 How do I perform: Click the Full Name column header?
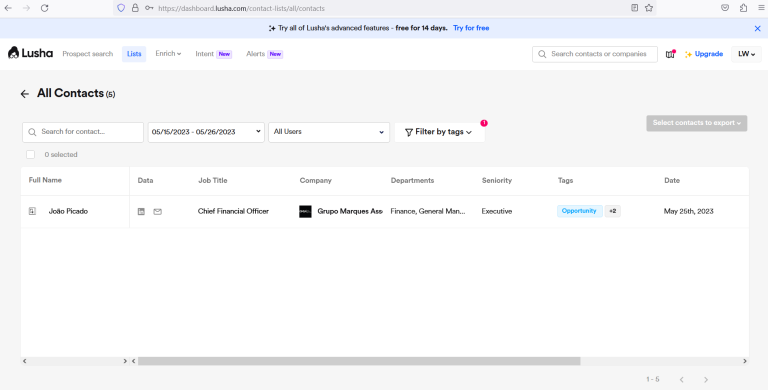coord(45,180)
